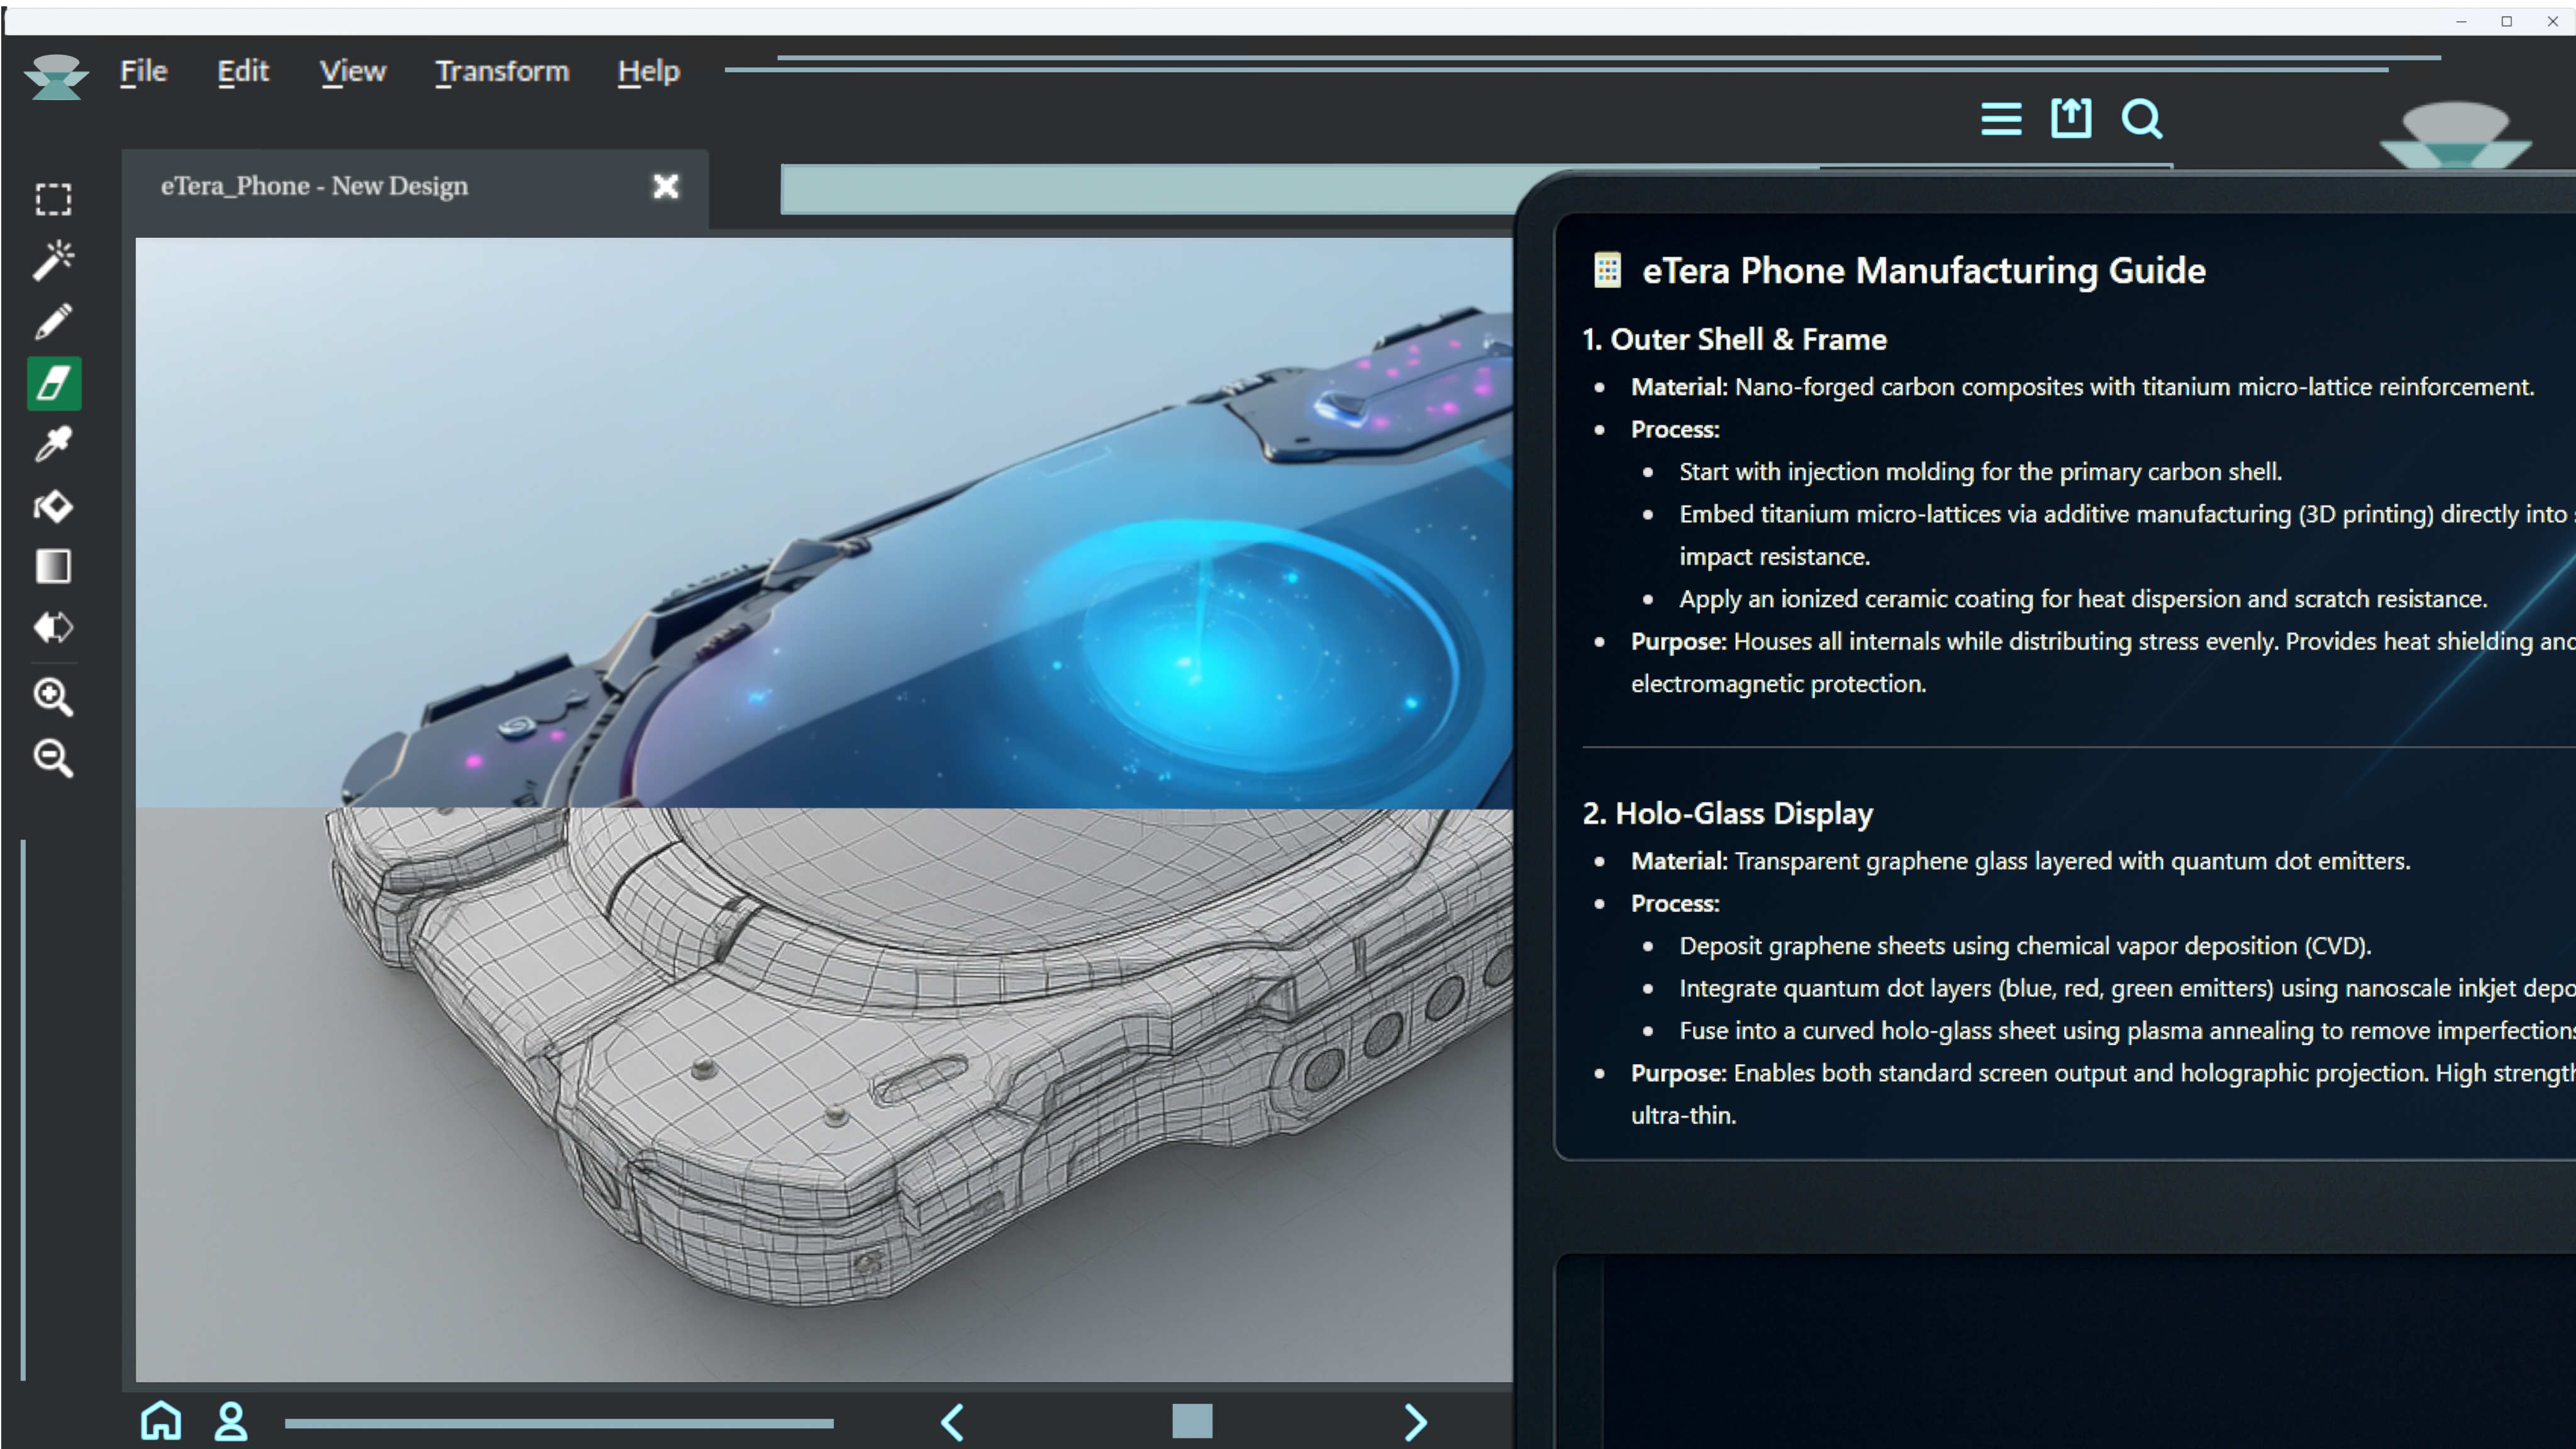This screenshot has height=1449, width=2576.
Task: Select the rectangular selection tool
Action: coord(53,199)
